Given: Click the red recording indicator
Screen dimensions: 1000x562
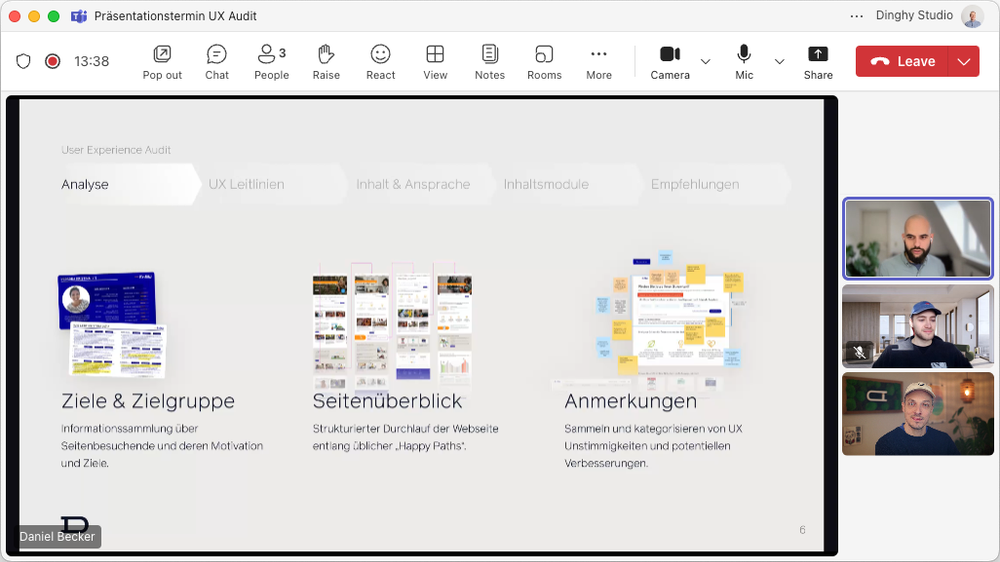Looking at the screenshot, I should pyautogui.click(x=52, y=61).
